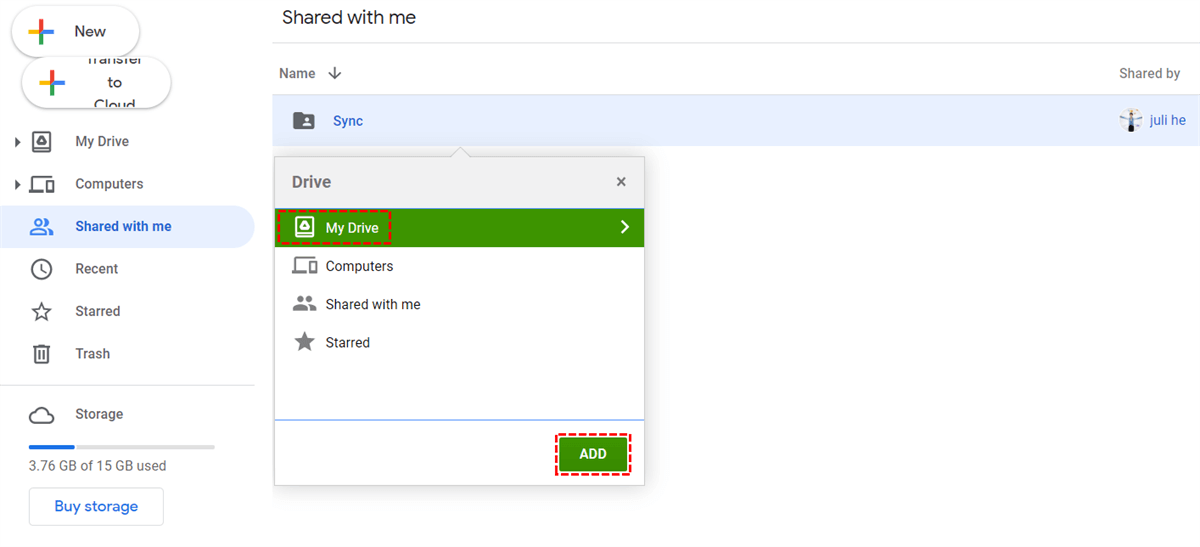Click juli he's avatar thumbnail
Viewport: 1200px width, 547px height.
click(x=1131, y=121)
